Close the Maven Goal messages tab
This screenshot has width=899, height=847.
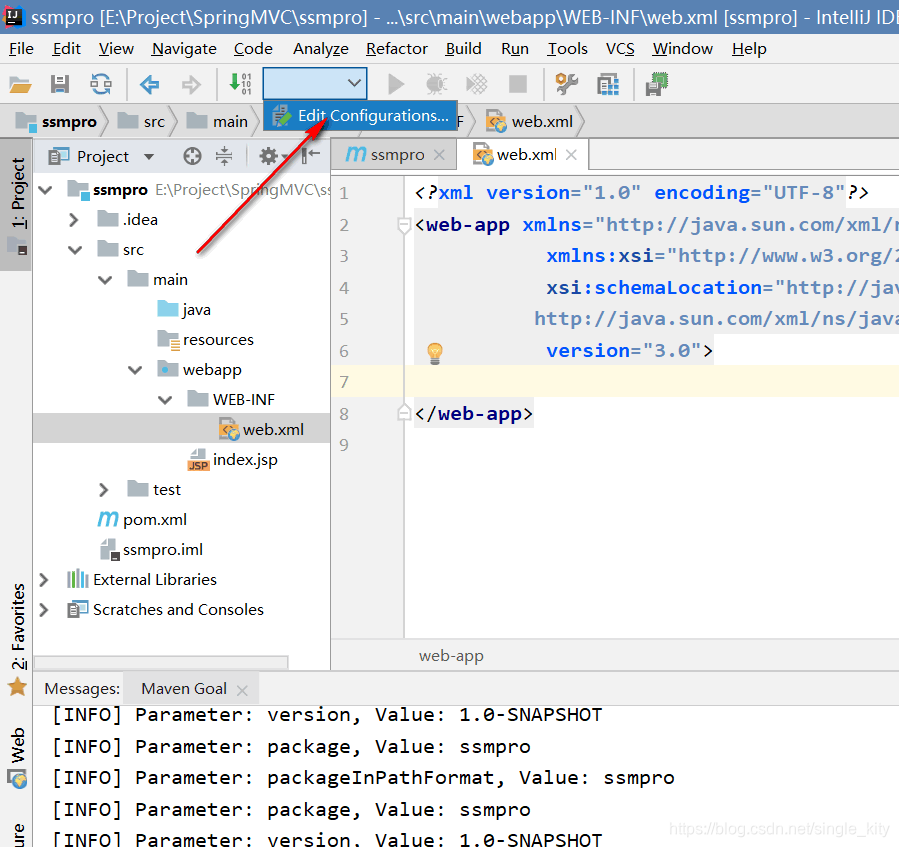click(x=242, y=690)
